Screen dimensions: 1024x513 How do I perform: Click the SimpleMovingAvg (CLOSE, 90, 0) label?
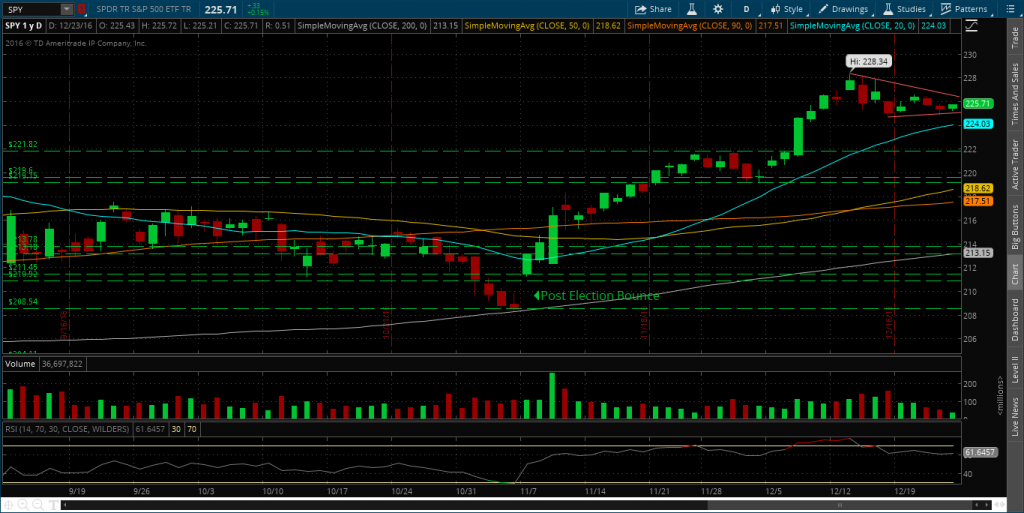click(689, 25)
